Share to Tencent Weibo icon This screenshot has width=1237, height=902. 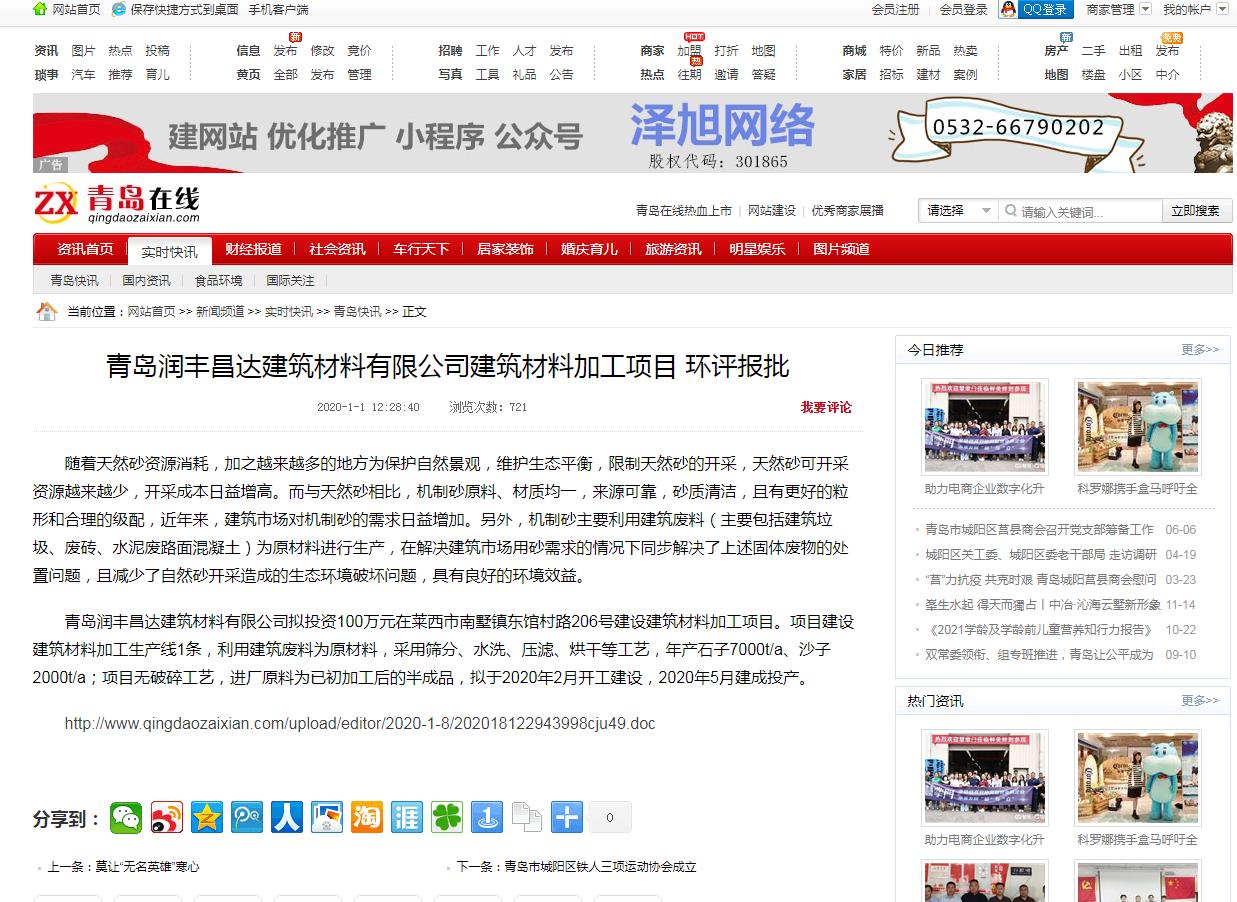coord(247,817)
